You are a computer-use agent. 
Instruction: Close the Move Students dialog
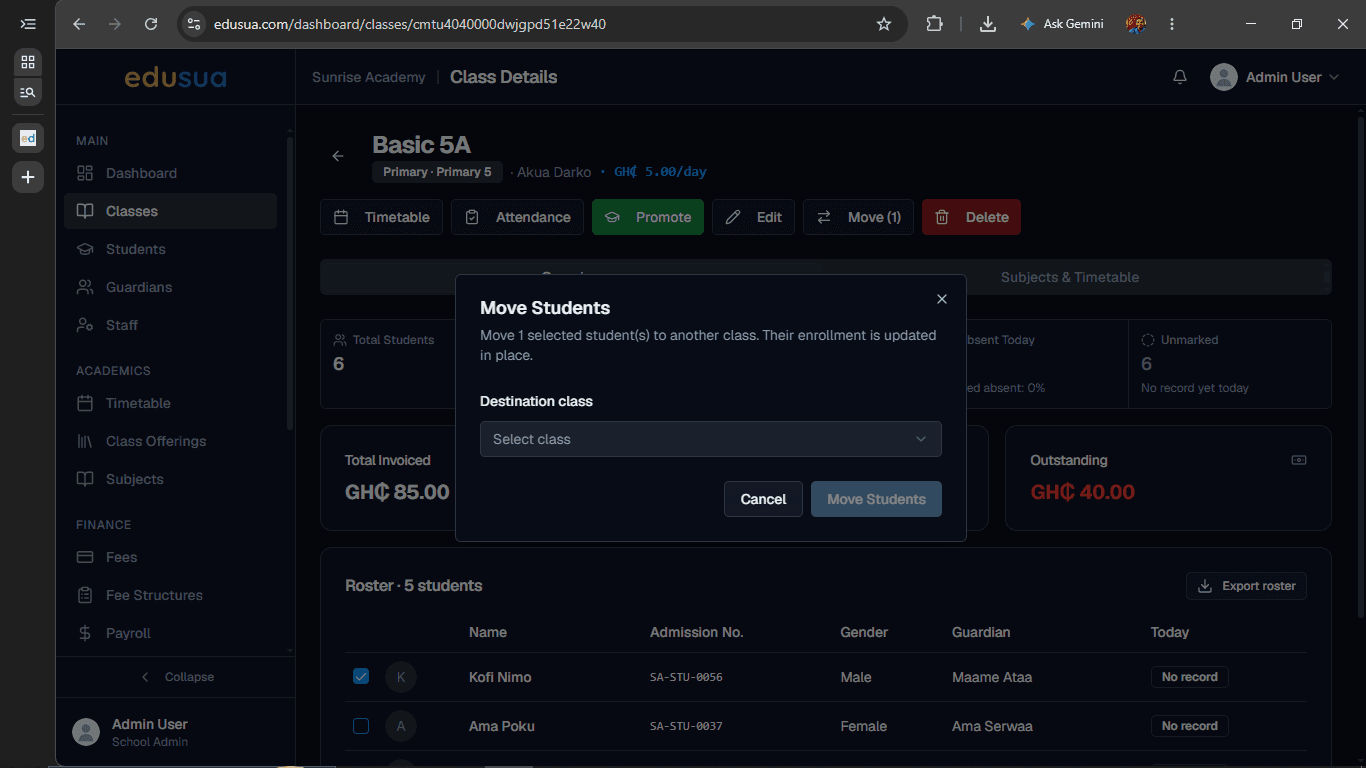941,299
